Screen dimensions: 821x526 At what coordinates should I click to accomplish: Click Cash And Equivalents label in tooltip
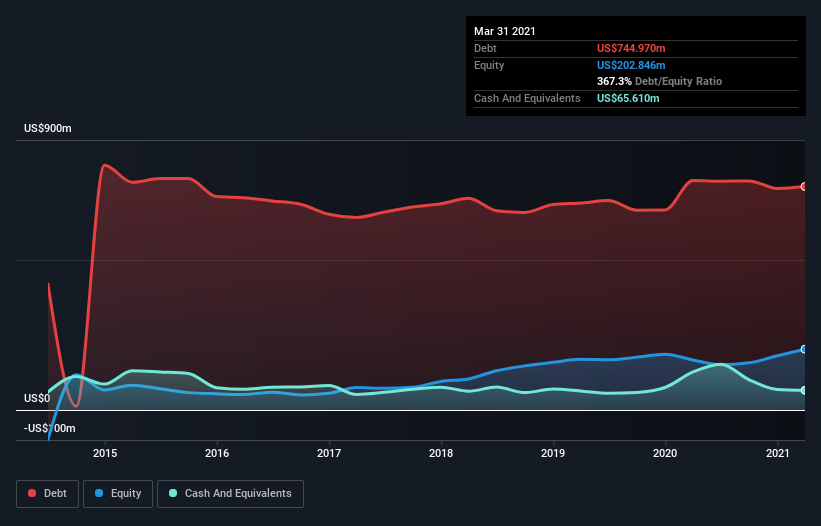point(527,98)
